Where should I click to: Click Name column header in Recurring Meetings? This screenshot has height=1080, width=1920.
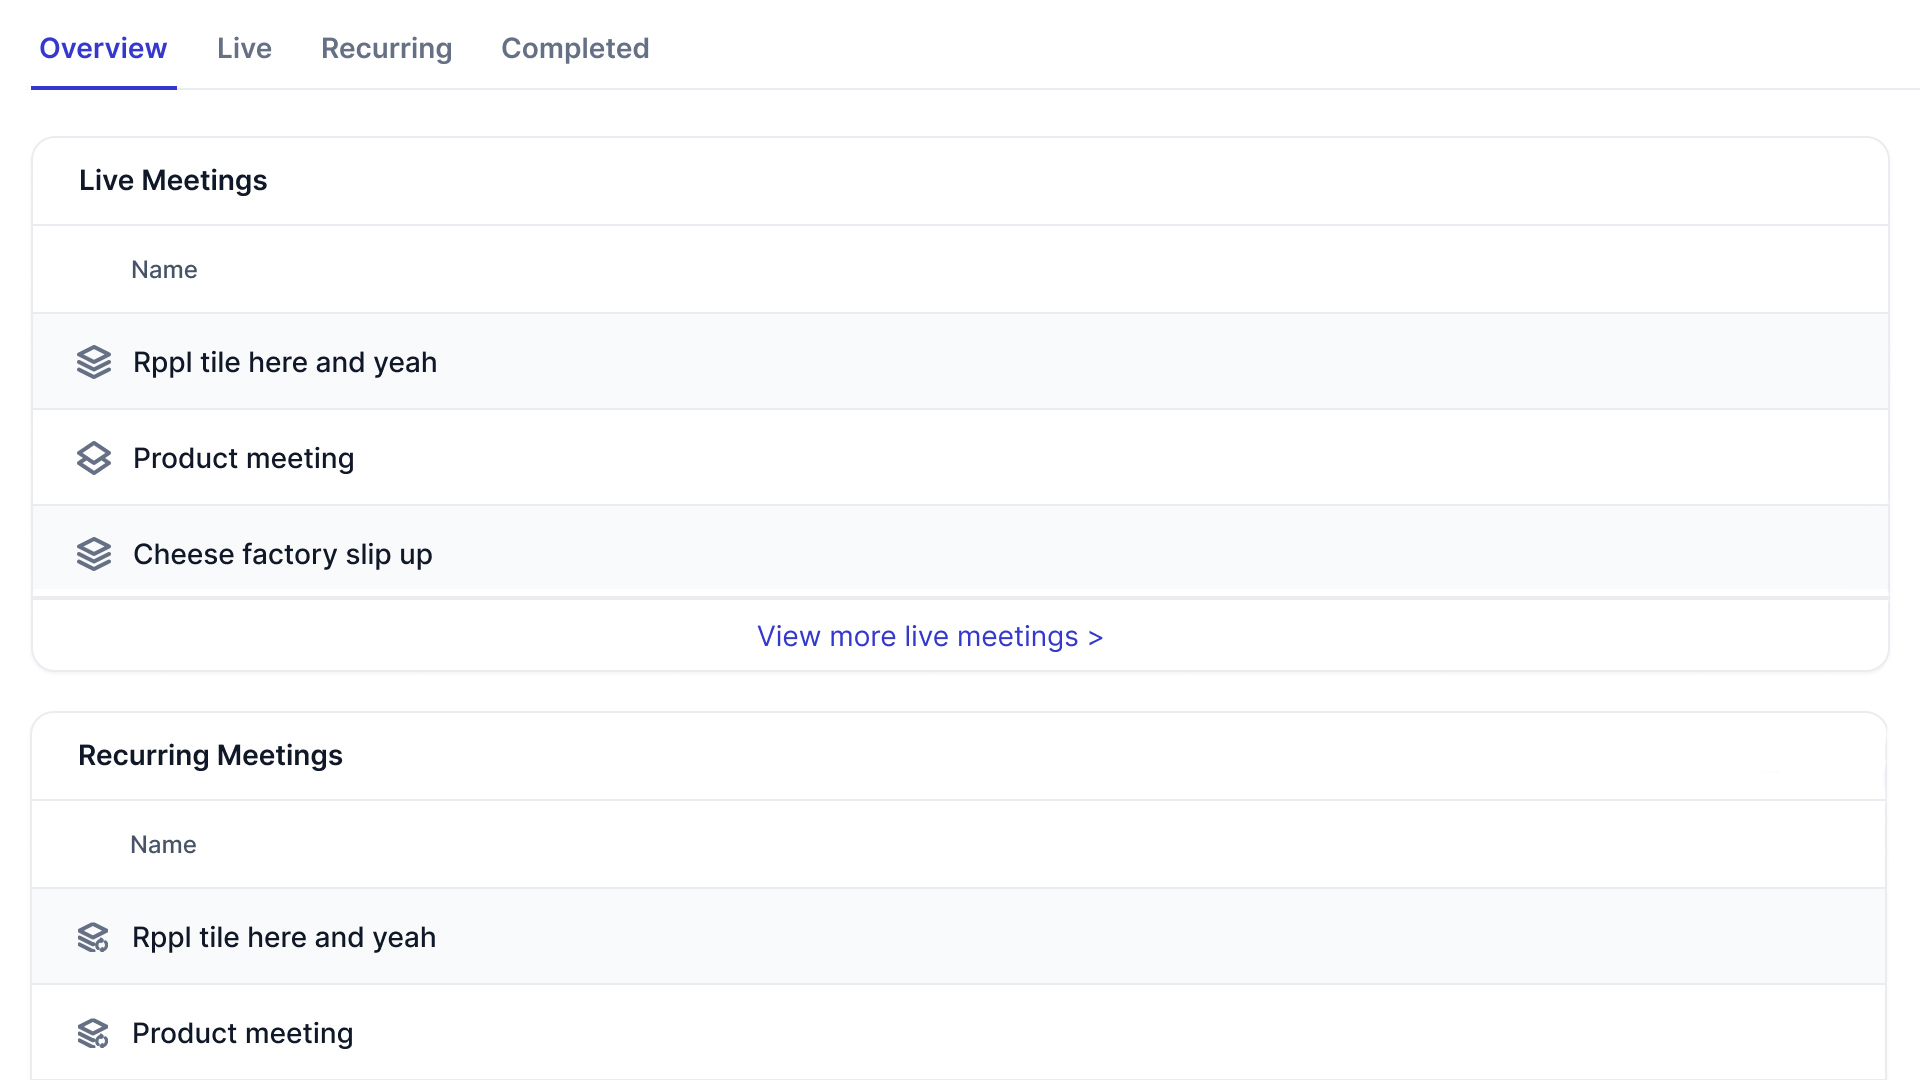point(163,845)
